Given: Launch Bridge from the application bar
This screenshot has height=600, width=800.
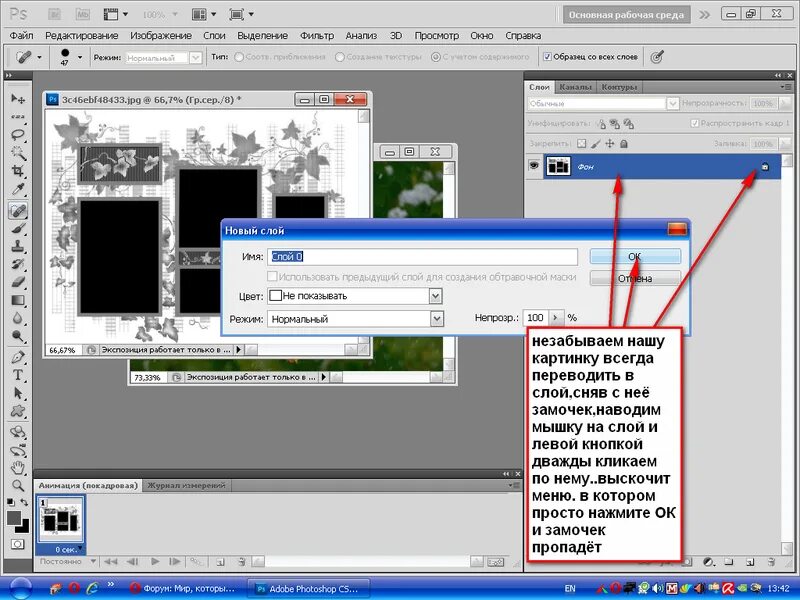Looking at the screenshot, I should tap(55, 14).
